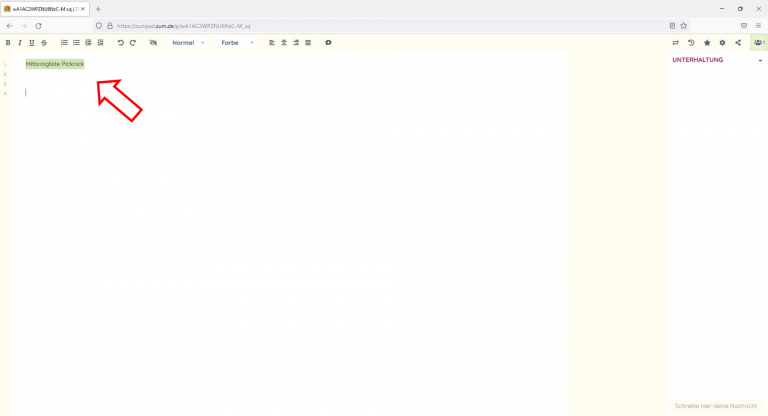Toggle bold formatting in the toolbar
The image size is (768, 416).
tap(8, 43)
